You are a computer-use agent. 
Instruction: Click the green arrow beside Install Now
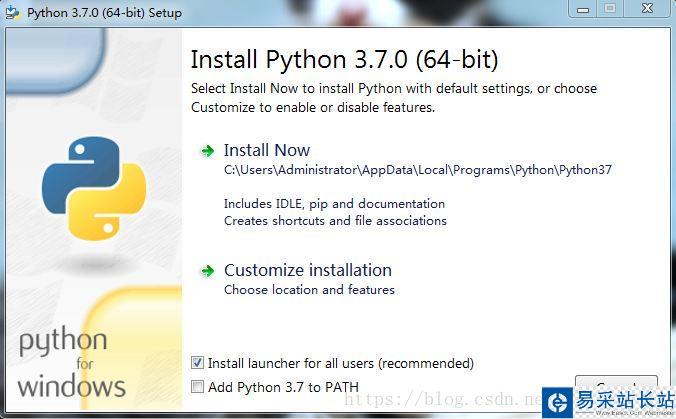tap(208, 151)
